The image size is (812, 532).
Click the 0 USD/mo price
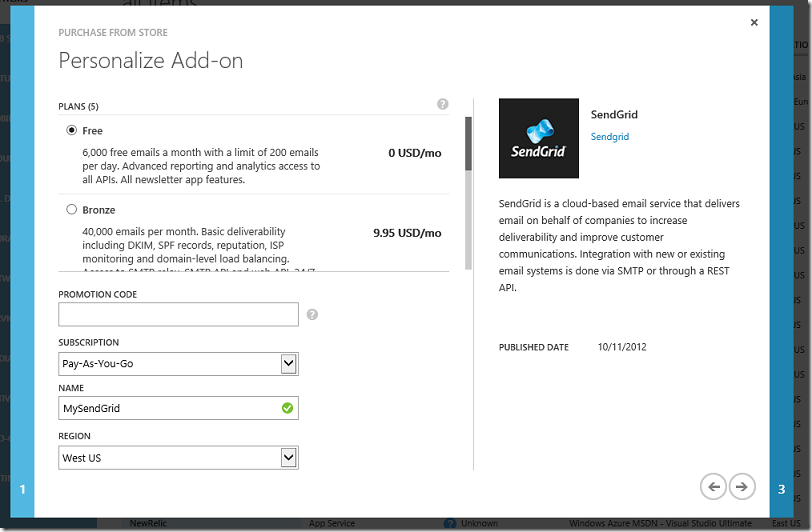coord(415,153)
